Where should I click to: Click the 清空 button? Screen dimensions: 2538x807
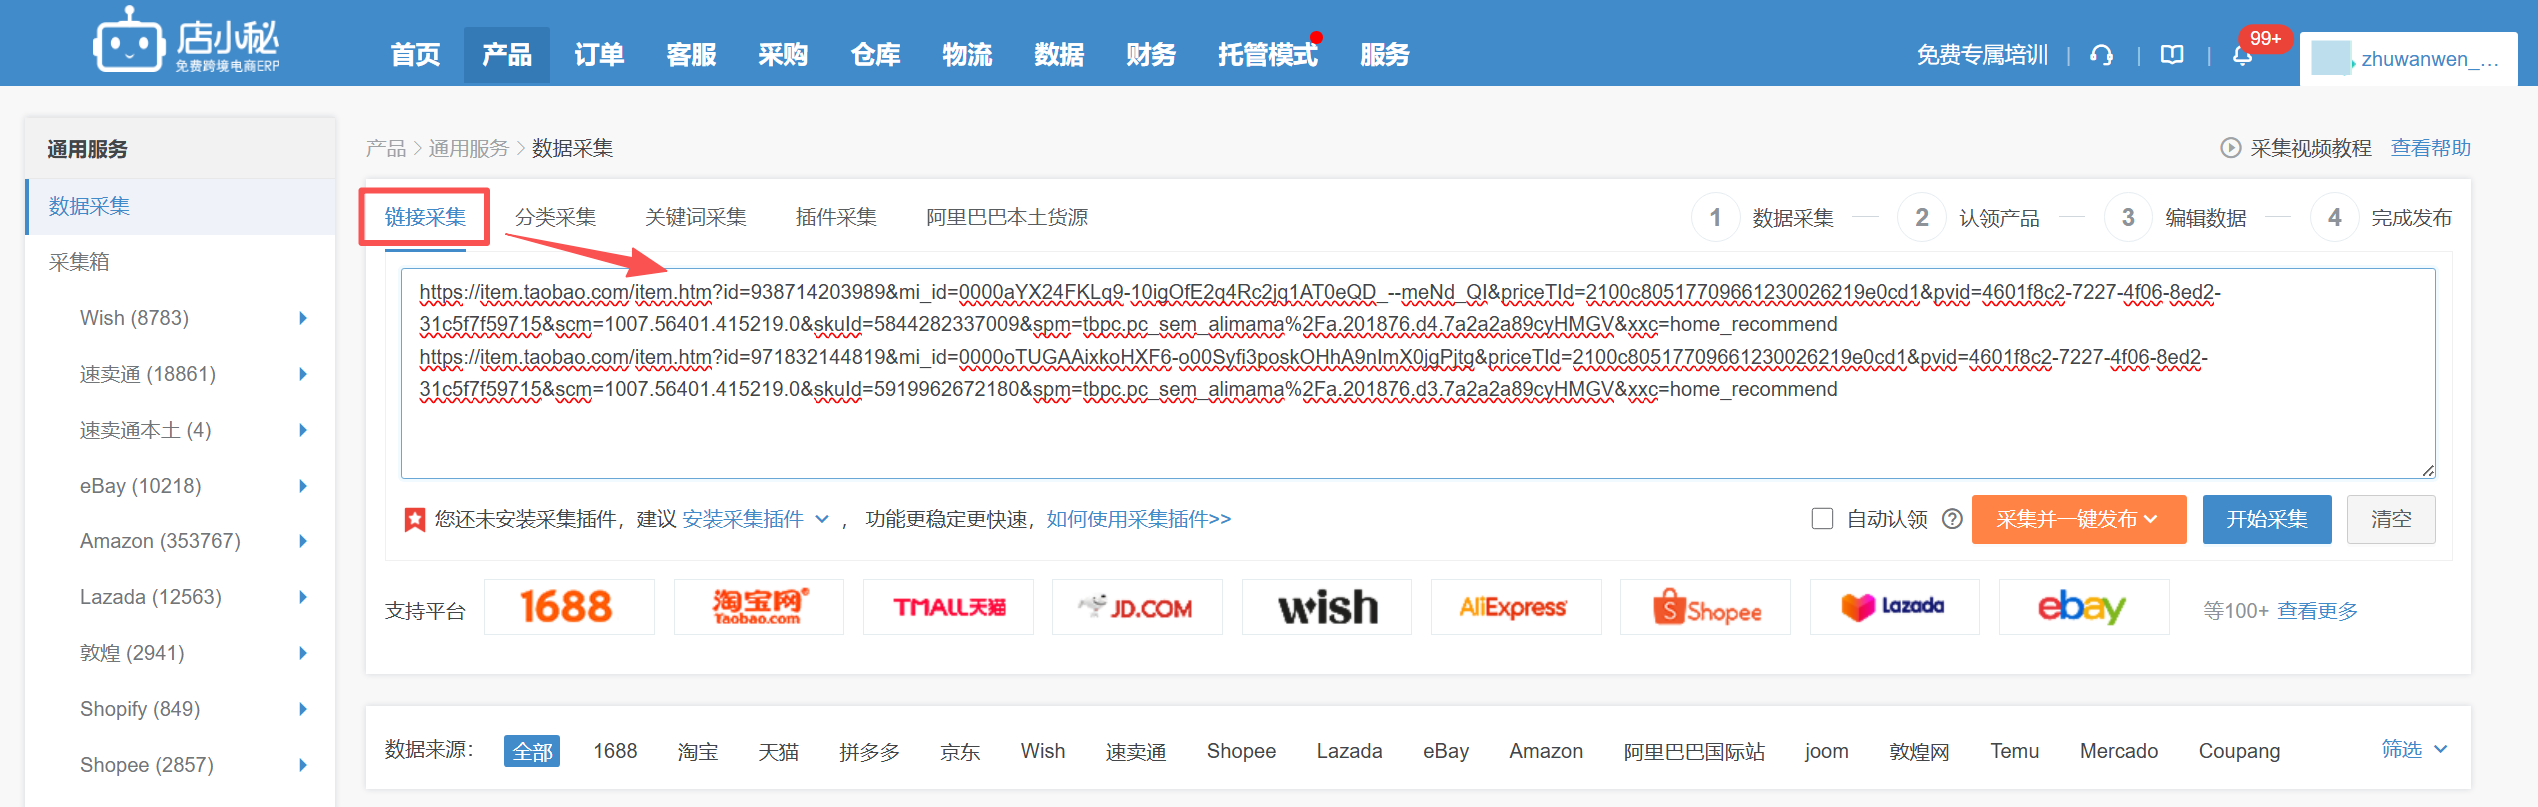tap(2391, 519)
